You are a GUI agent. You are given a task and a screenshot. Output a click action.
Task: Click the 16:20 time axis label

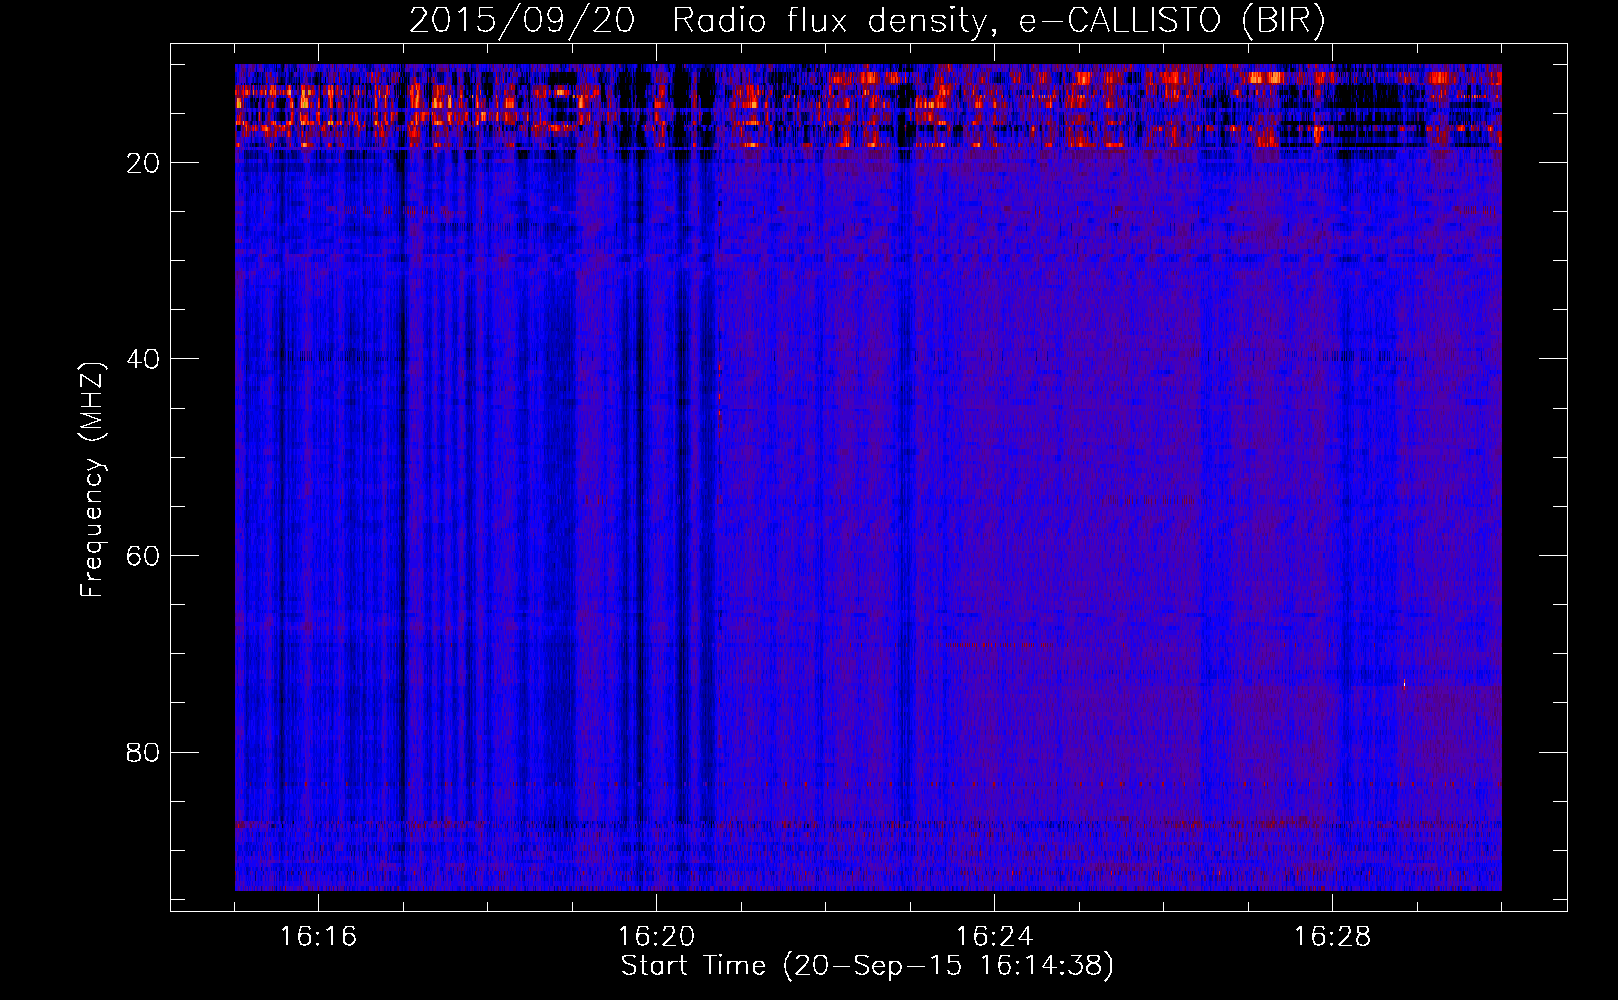point(656,937)
